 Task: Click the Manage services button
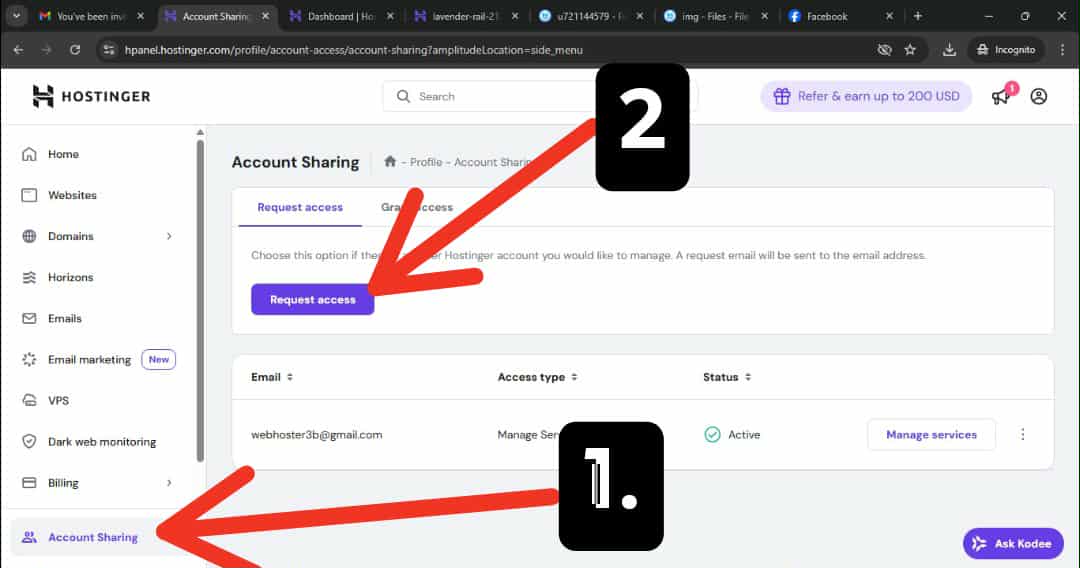coord(931,435)
